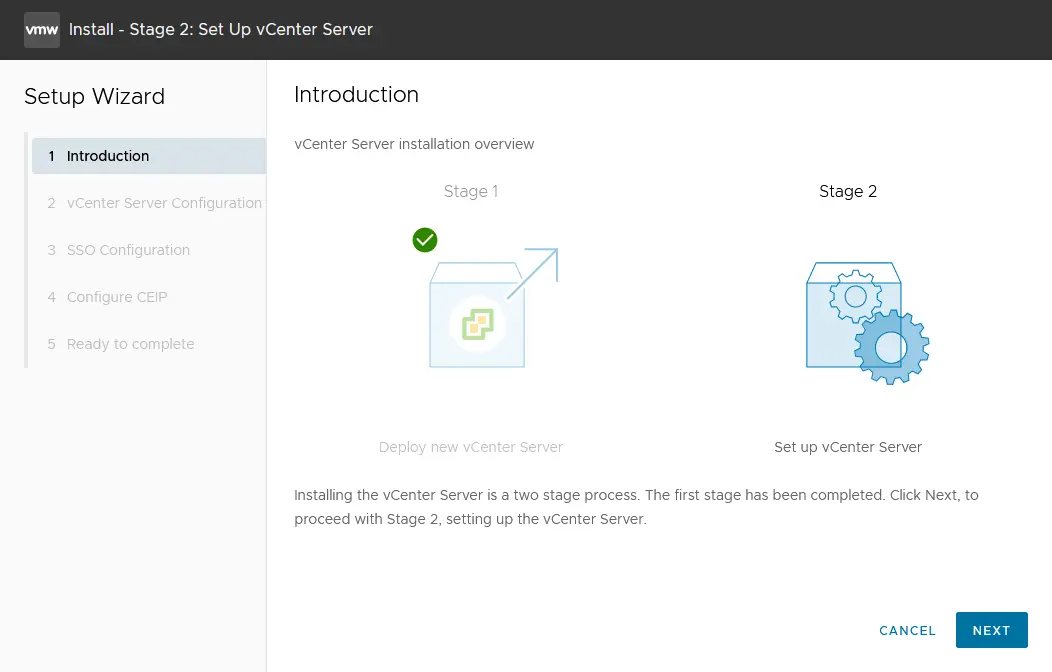This screenshot has height=672, width=1052.
Task: Go to the Configure CEIP step
Action: point(117,297)
